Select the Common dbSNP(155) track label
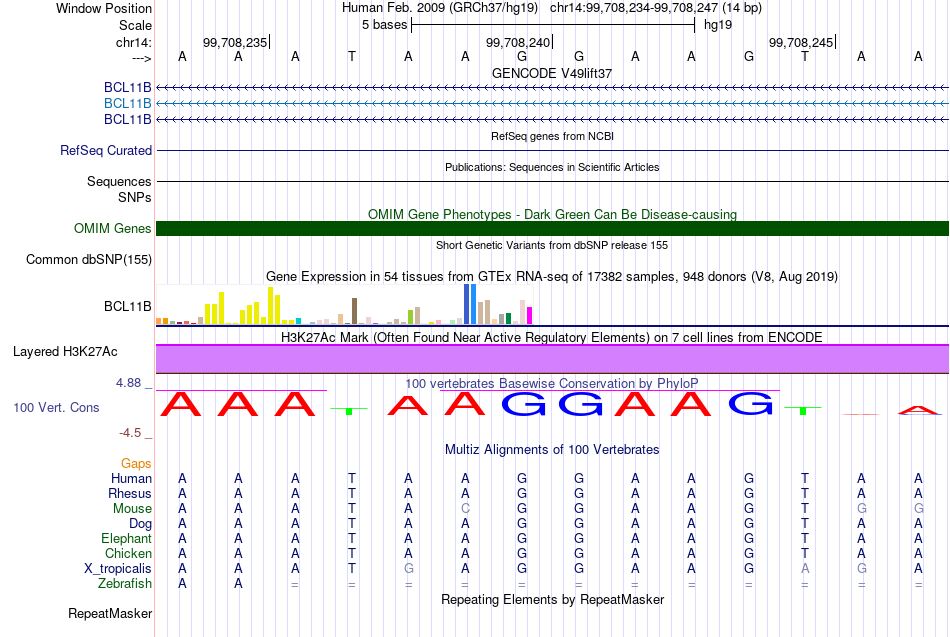 click(88, 259)
